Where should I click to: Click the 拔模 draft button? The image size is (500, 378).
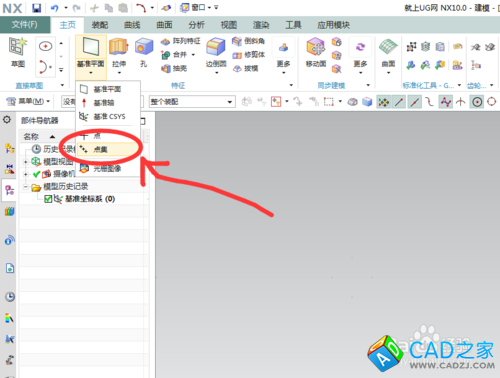245,68
